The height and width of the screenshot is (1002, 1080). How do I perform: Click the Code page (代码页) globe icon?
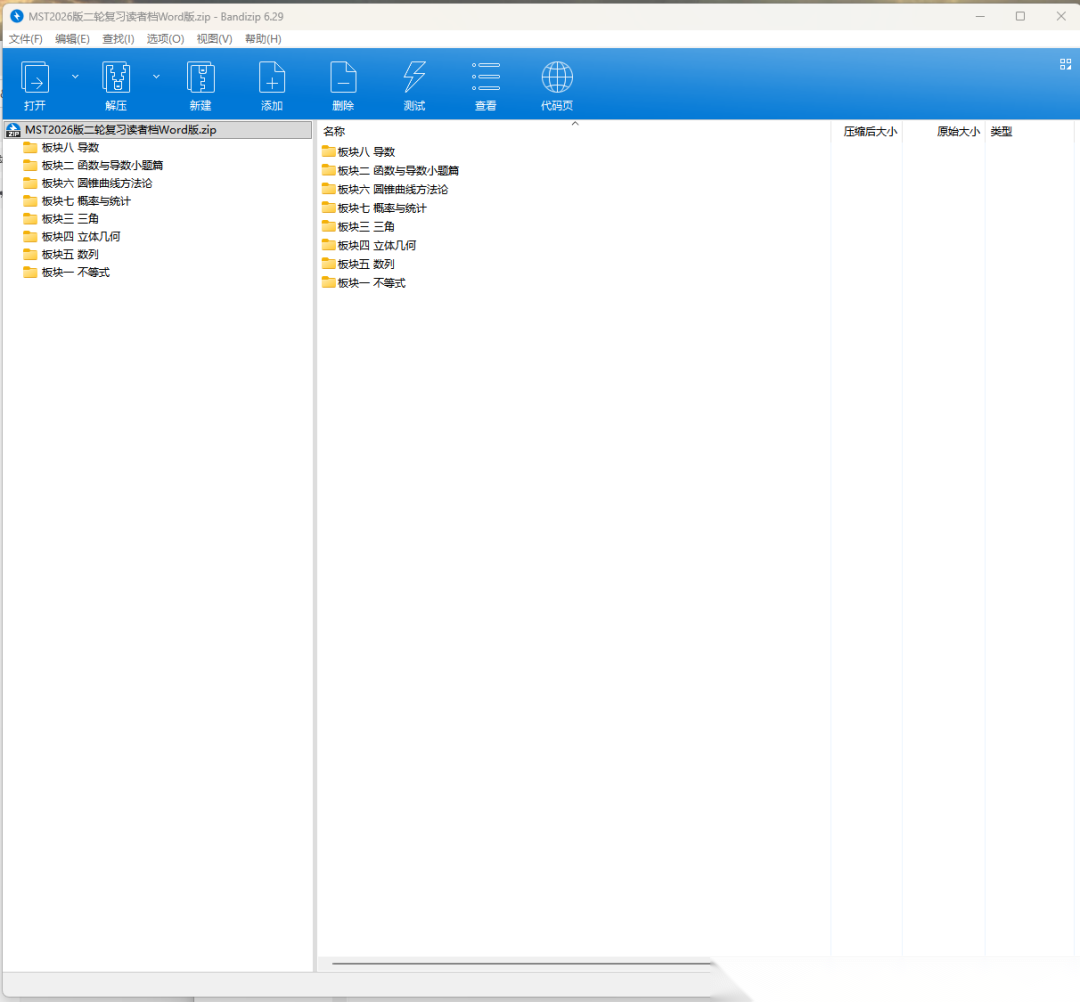tap(557, 78)
